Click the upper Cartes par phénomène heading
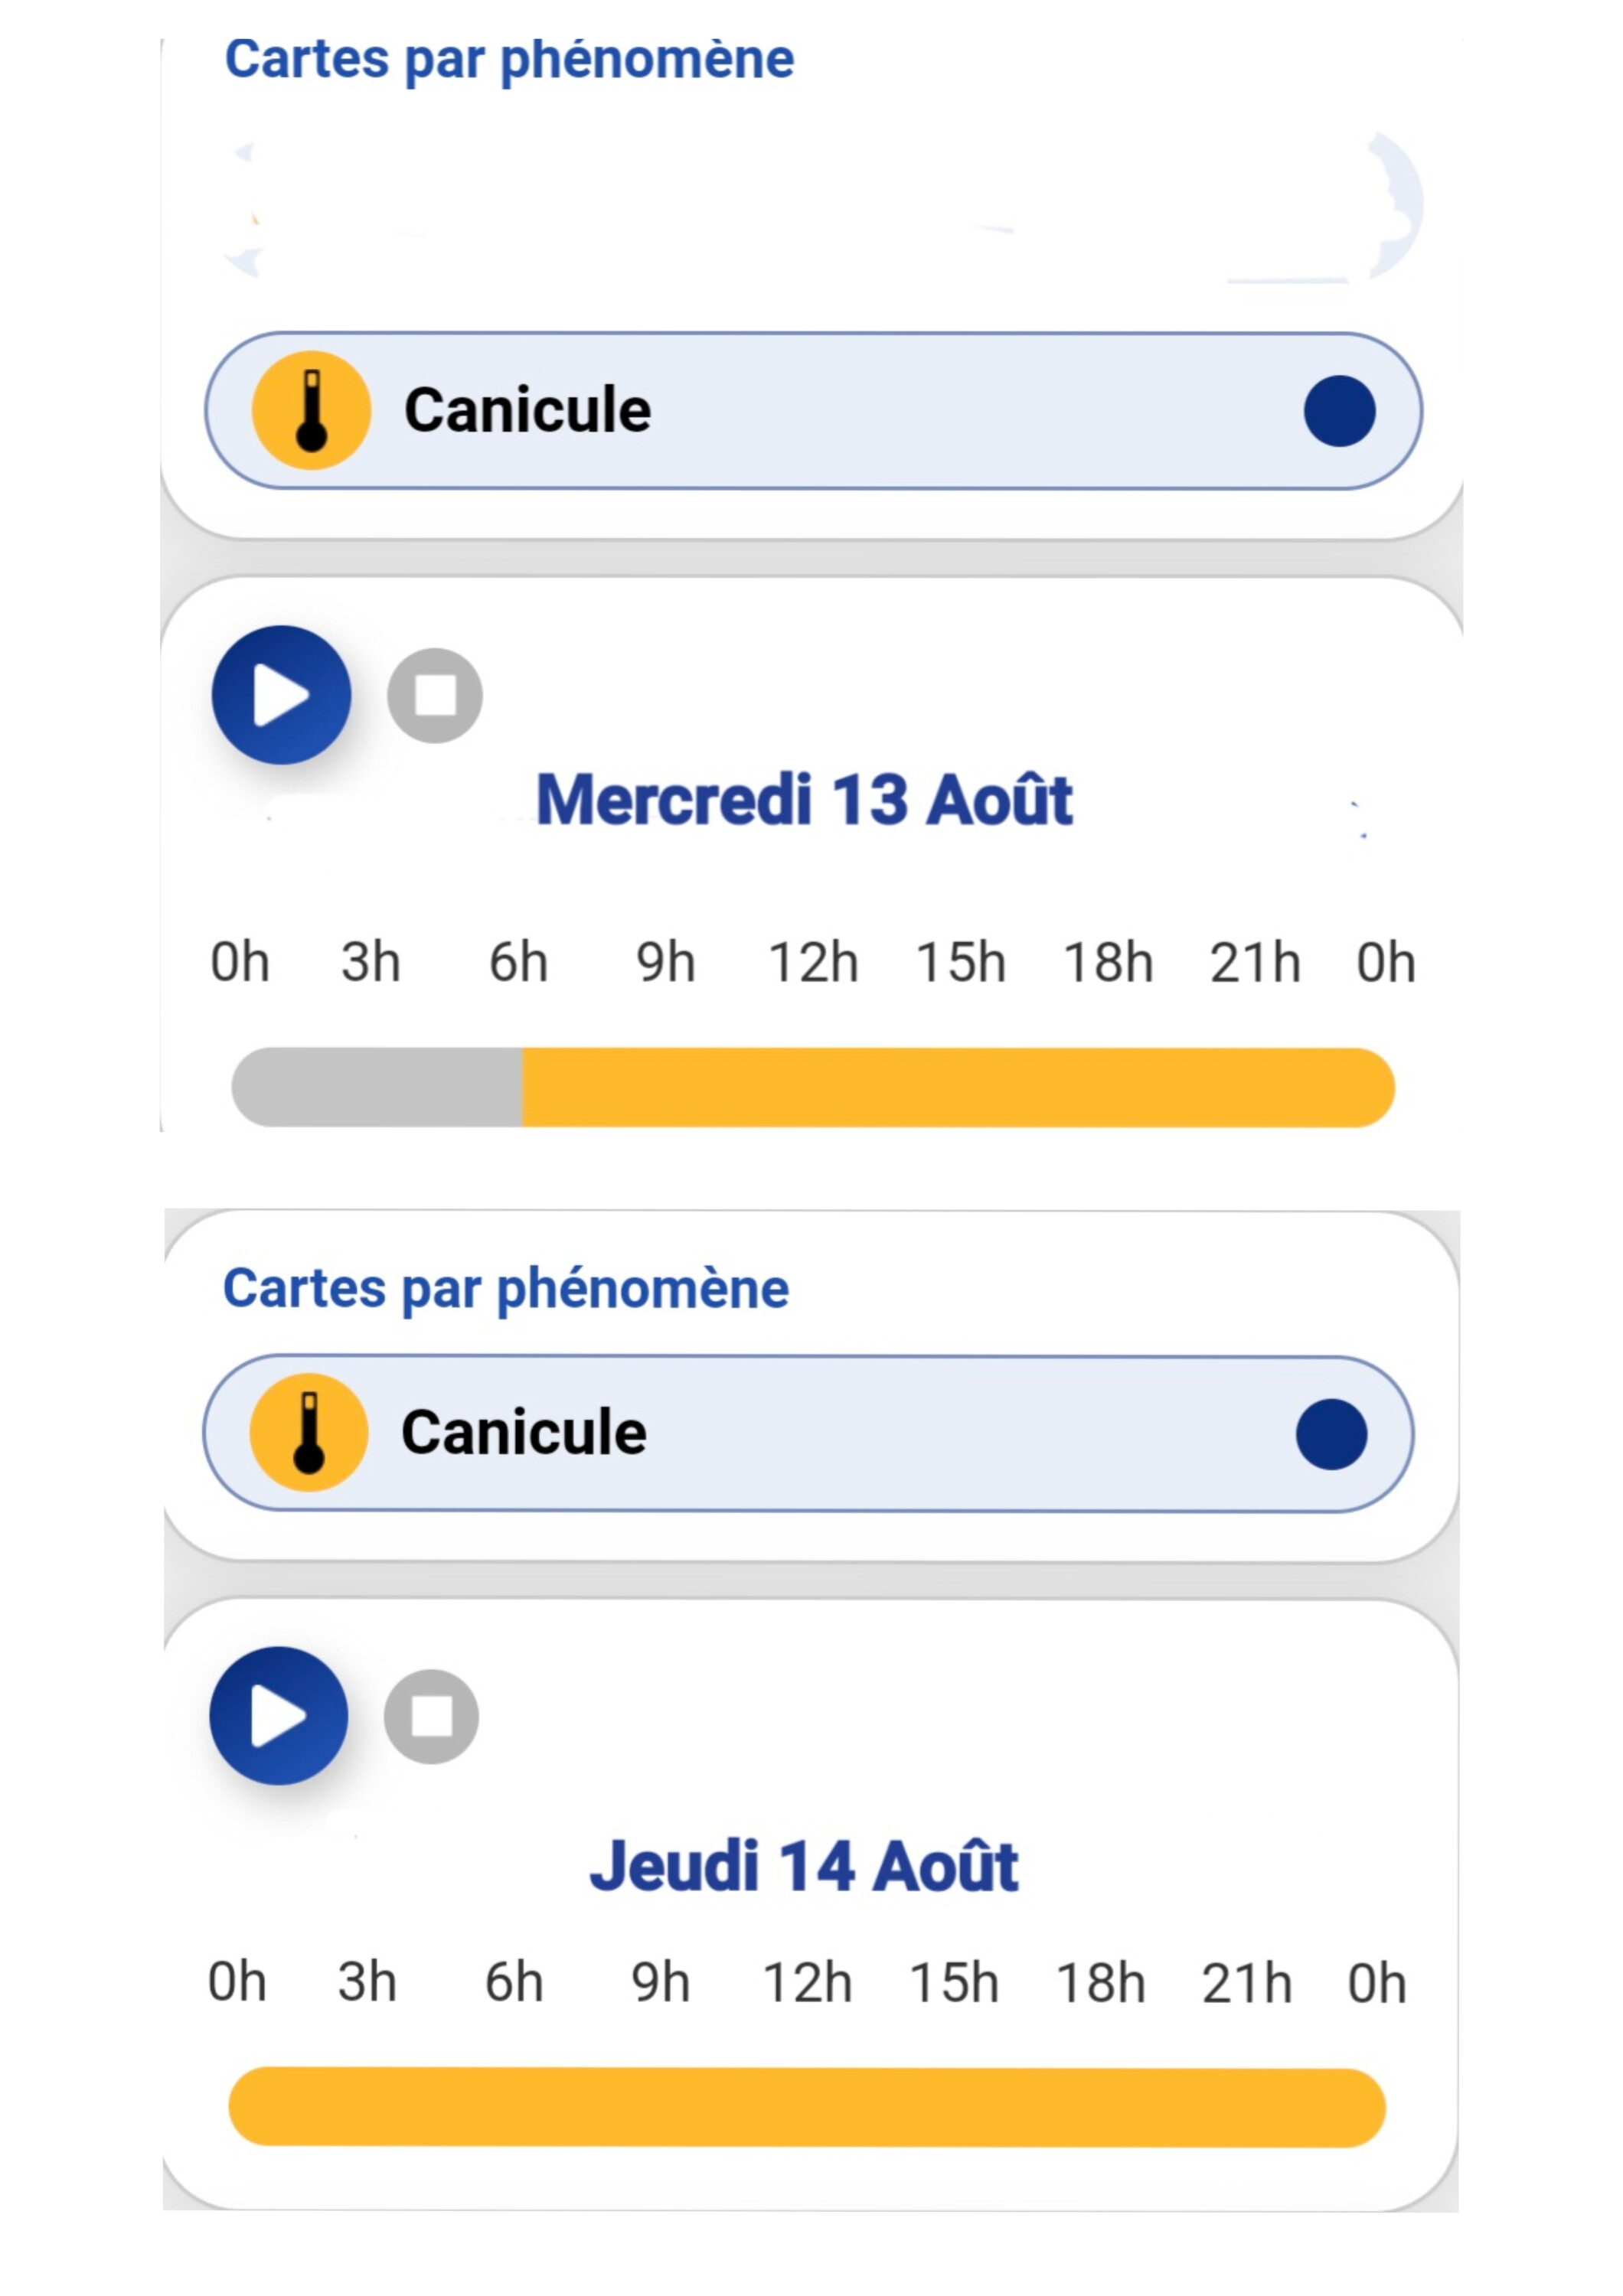 (509, 60)
